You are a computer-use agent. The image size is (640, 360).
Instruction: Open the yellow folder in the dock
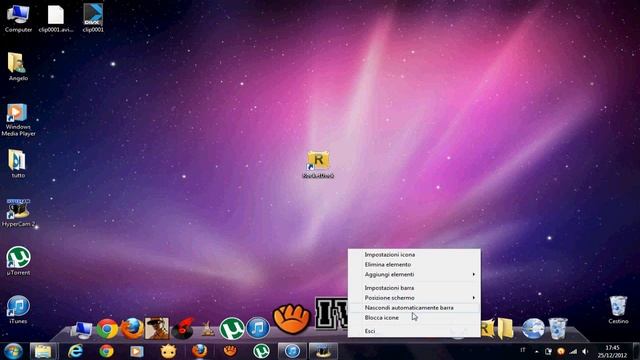coord(505,329)
